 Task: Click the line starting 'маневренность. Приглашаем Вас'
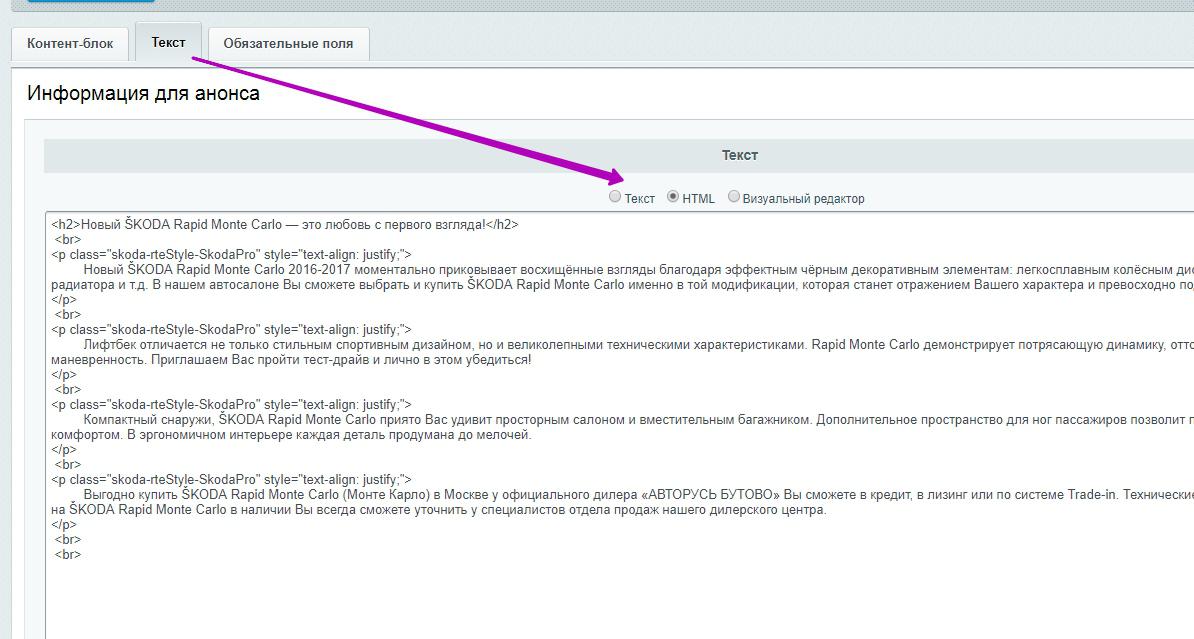(x=291, y=359)
